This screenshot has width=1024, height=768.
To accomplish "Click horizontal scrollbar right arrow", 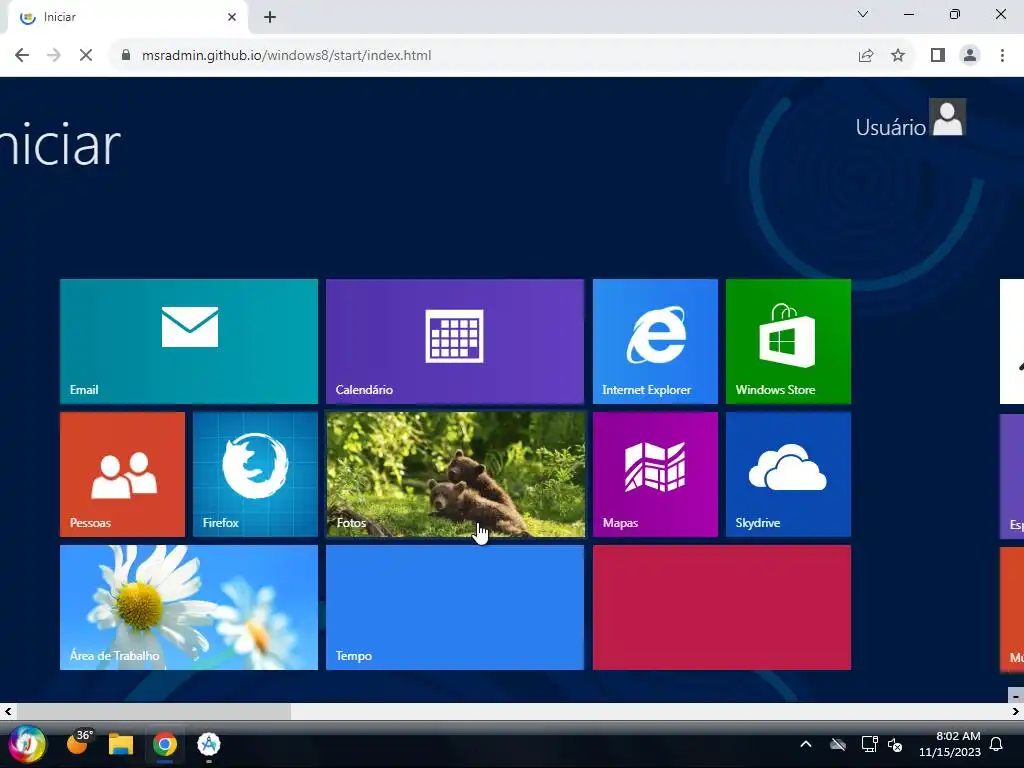I will coord(1016,711).
